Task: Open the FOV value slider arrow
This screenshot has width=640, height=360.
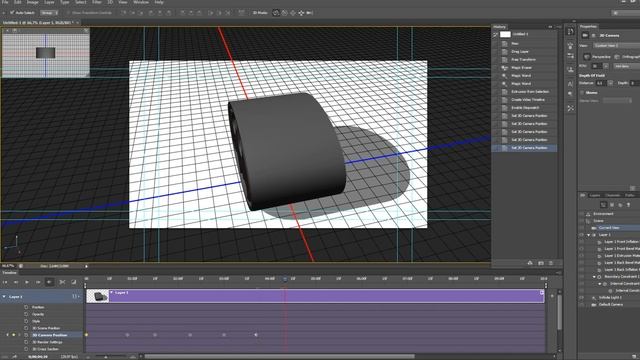Action: [x=606, y=66]
